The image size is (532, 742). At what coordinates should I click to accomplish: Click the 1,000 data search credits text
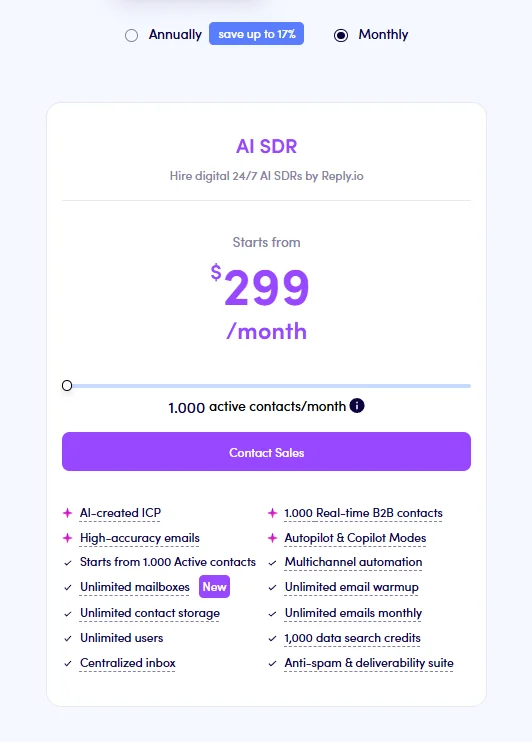[x=353, y=638]
